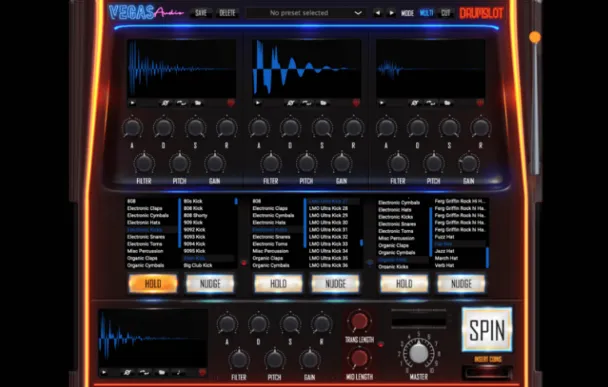
Task: Select LMO Ultra Kick 30 sample
Action: (x=328, y=223)
